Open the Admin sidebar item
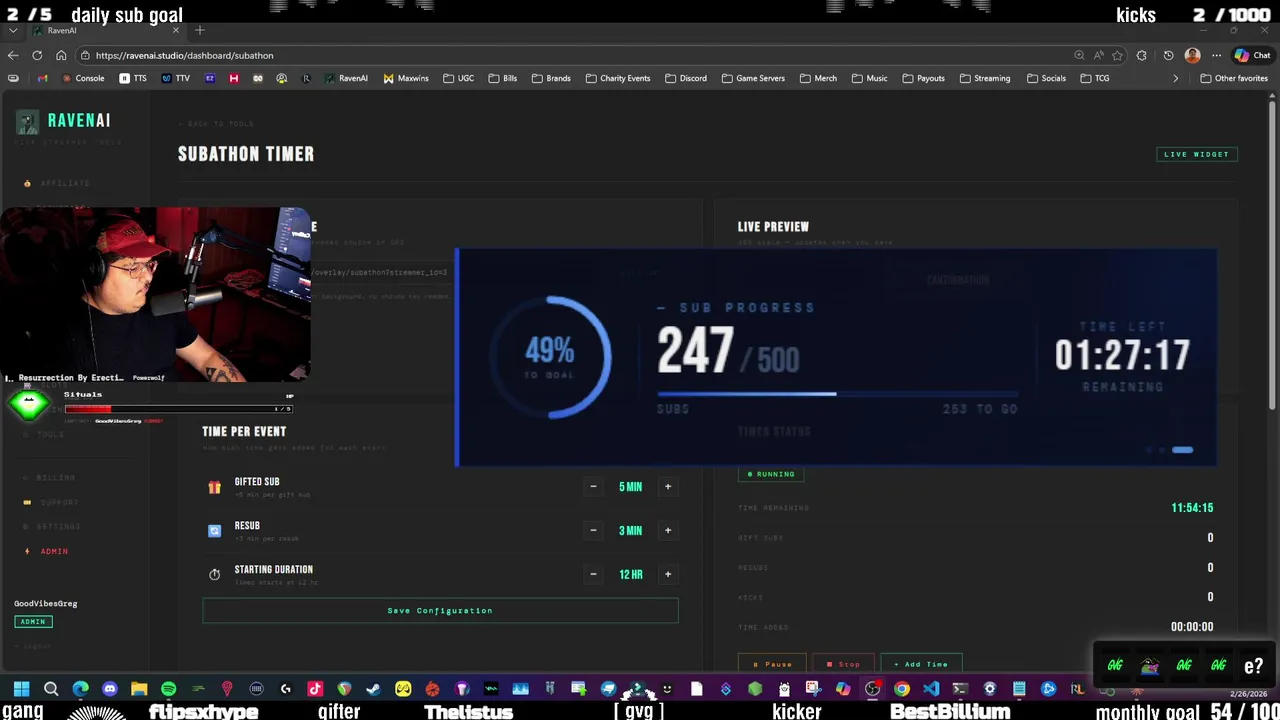1280x720 pixels. click(47, 551)
